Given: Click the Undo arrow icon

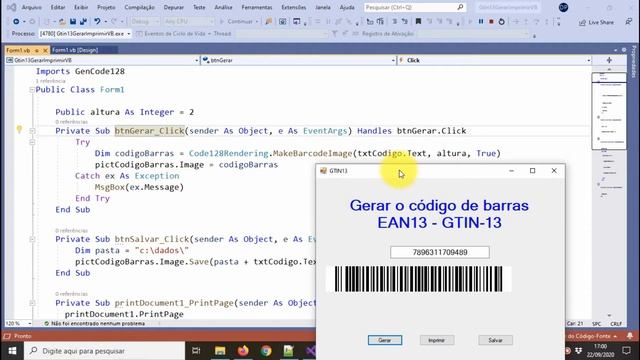Looking at the screenshot, I should tap(97, 21).
